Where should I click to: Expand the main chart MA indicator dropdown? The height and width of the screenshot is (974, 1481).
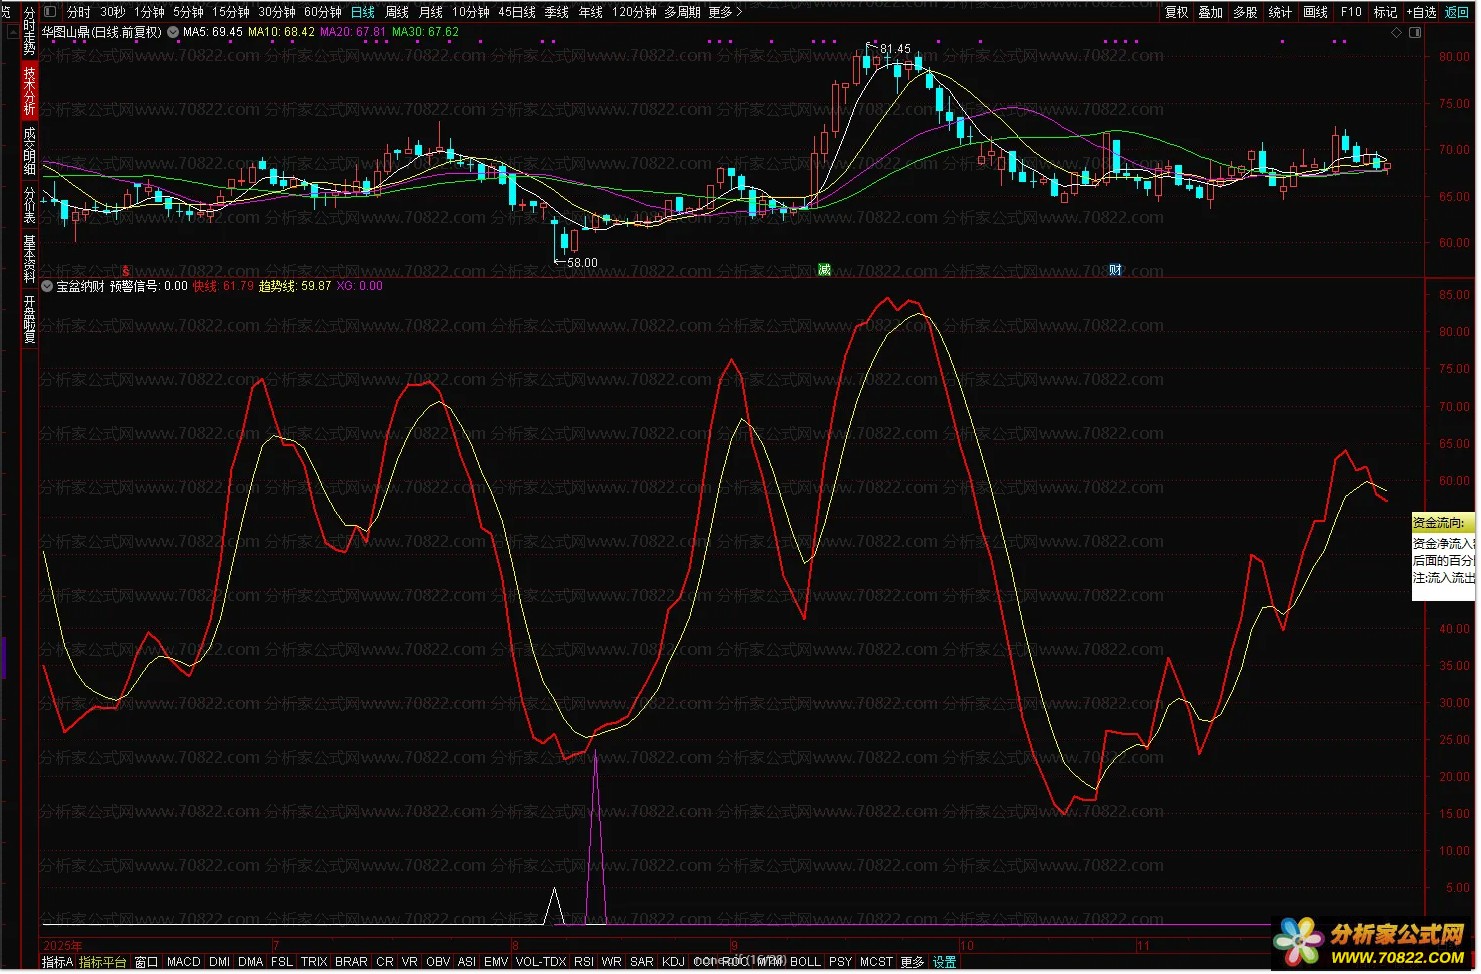pos(173,32)
